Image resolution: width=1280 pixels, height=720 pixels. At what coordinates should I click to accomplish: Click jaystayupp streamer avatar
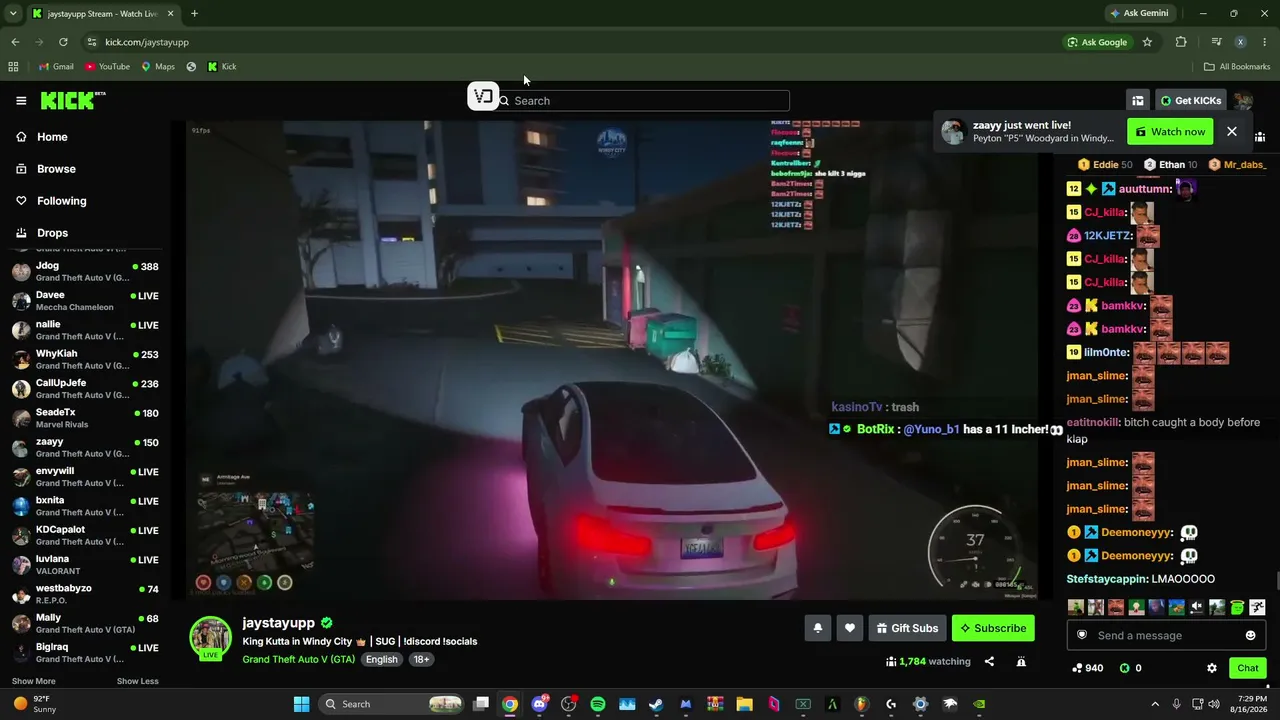click(211, 638)
